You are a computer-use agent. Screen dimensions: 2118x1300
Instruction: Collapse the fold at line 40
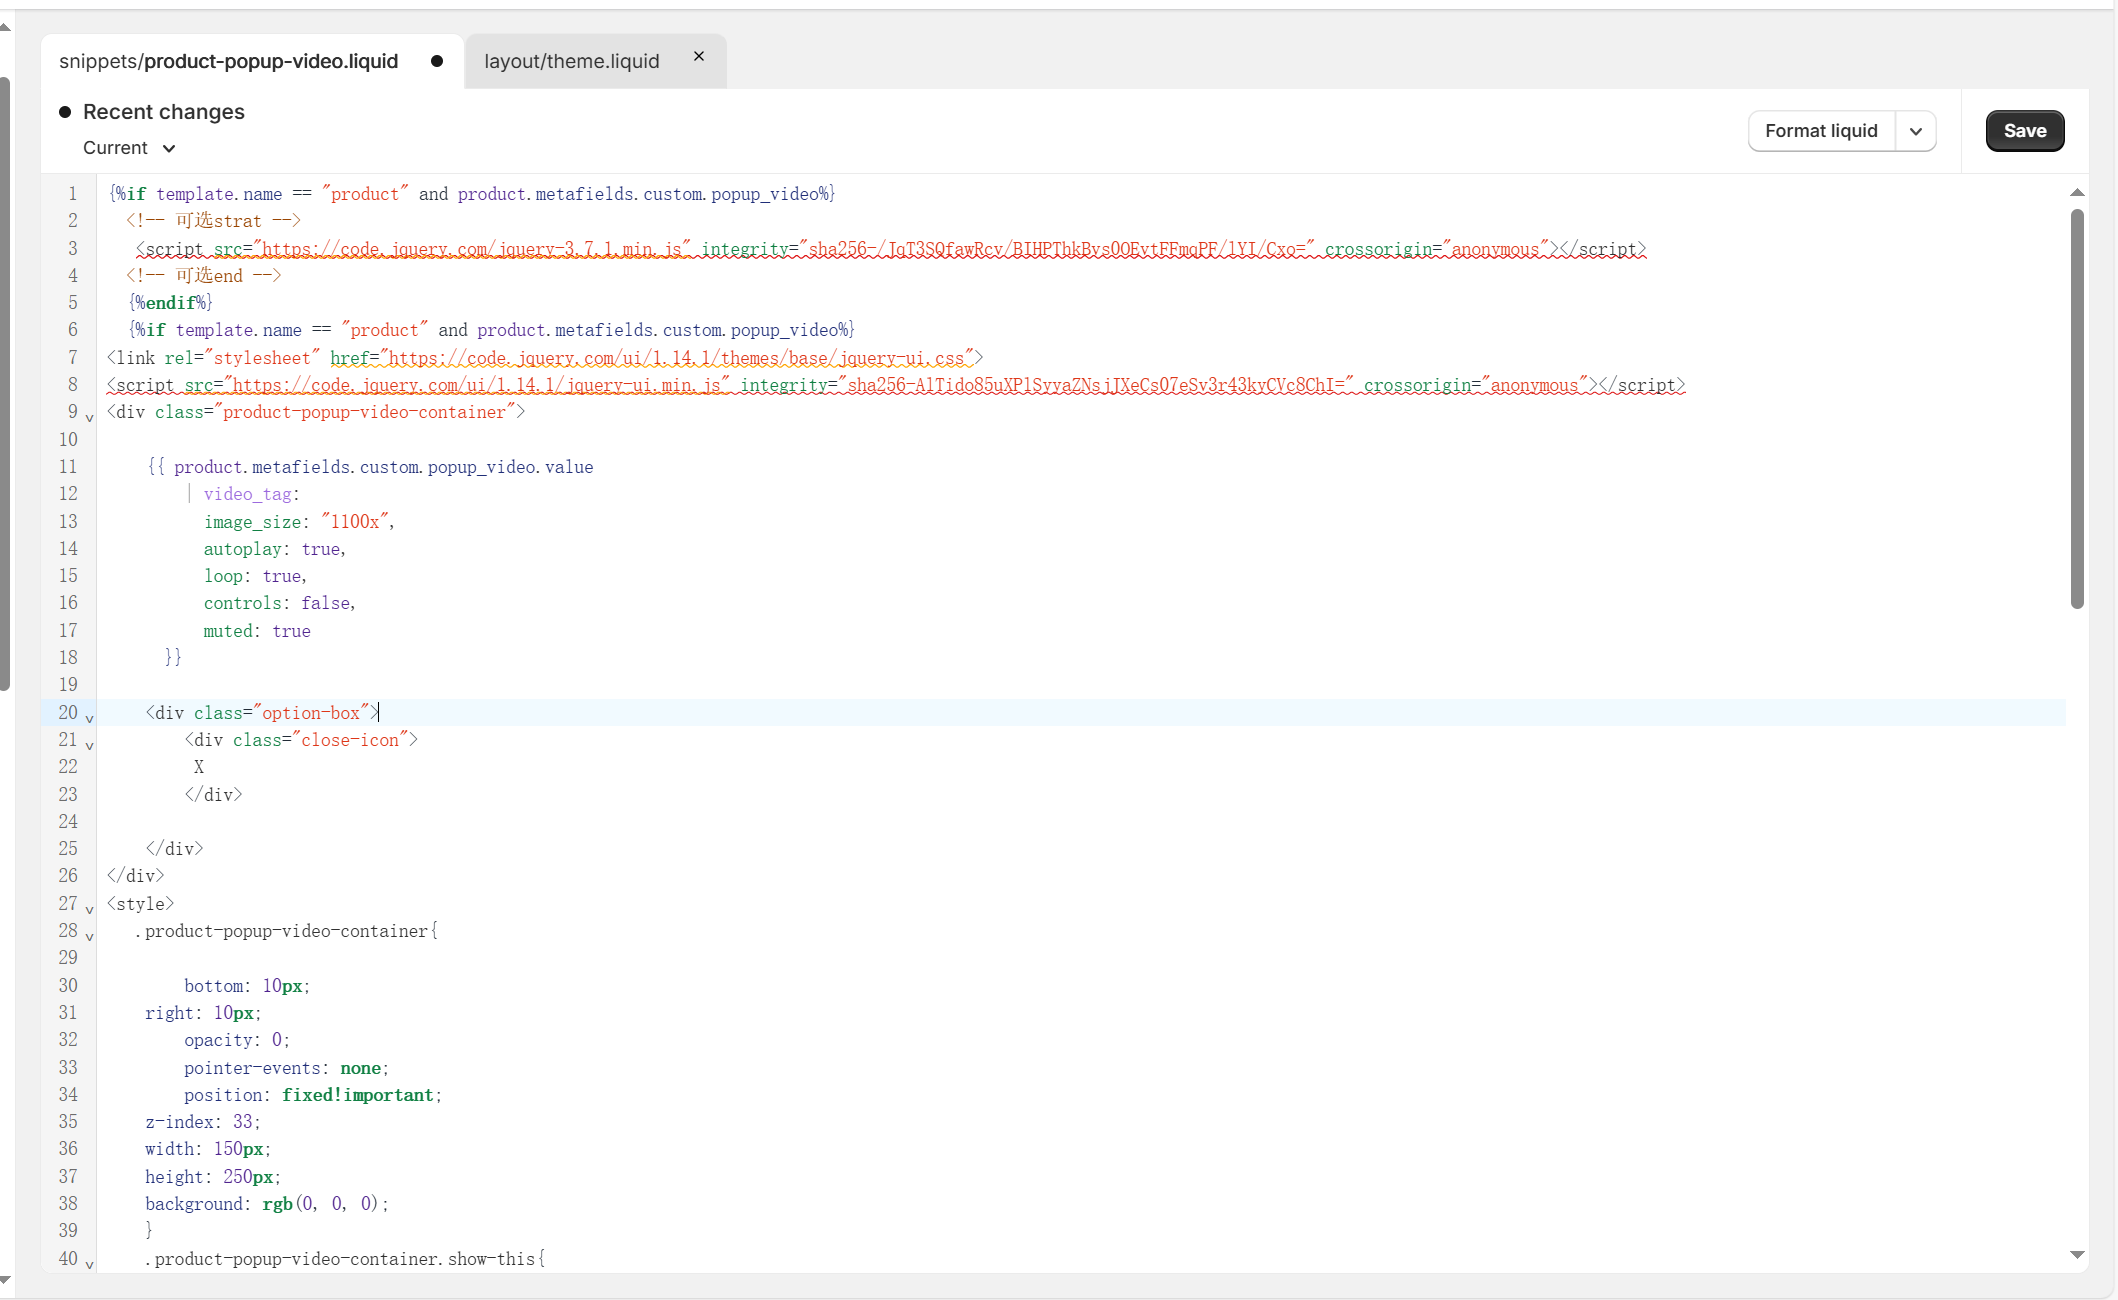pos(90,1264)
